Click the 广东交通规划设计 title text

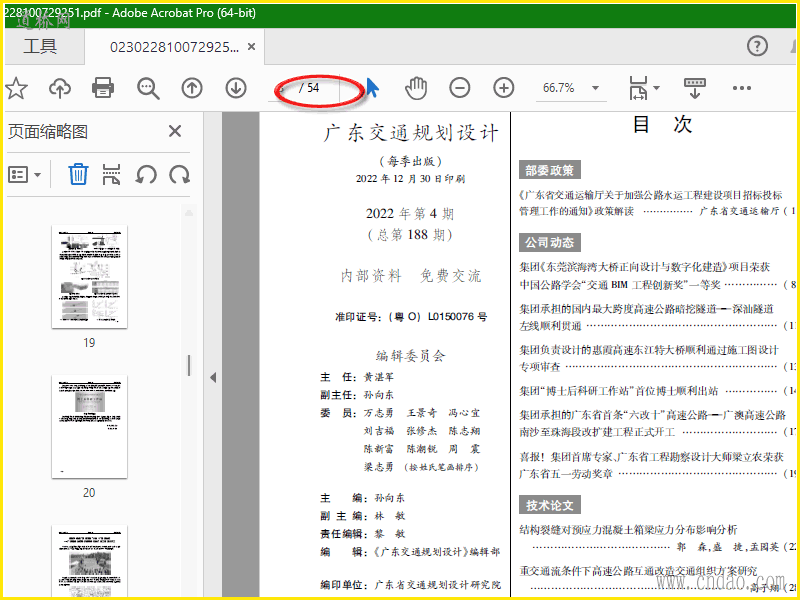click(411, 133)
